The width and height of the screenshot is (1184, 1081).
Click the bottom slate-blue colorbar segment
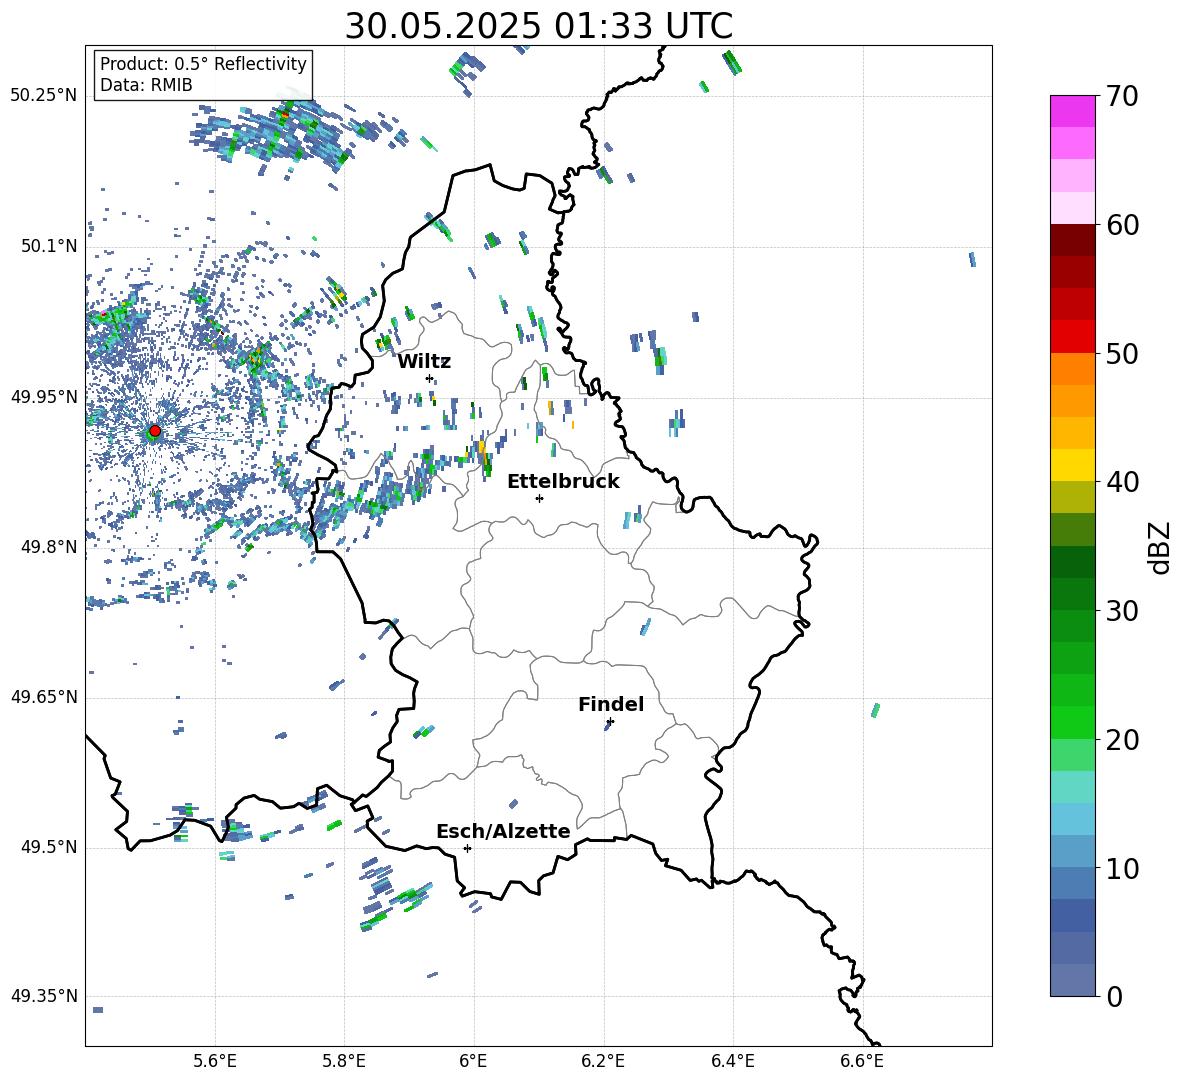tap(1073, 980)
